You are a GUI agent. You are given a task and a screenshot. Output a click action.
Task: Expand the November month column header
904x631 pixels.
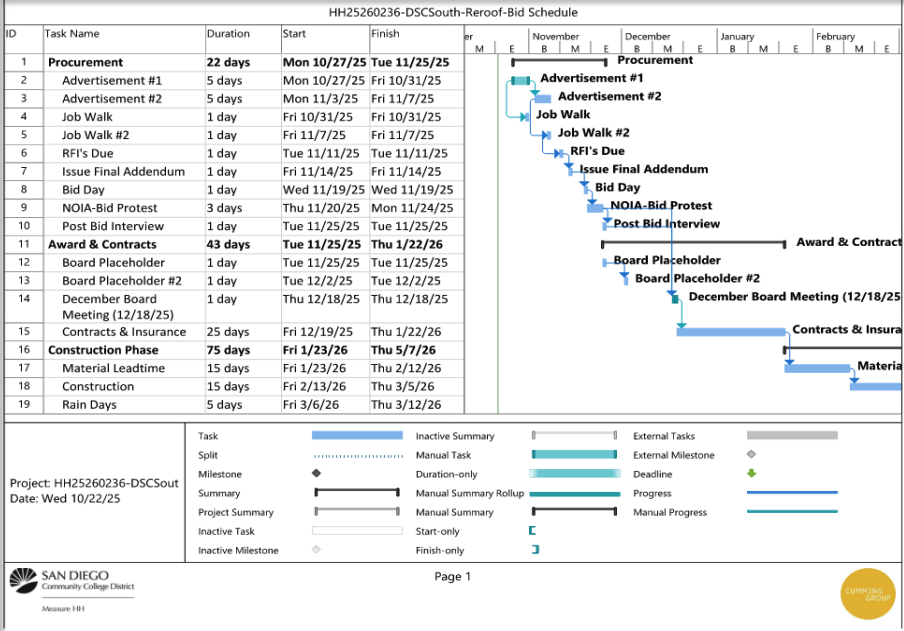(556, 35)
